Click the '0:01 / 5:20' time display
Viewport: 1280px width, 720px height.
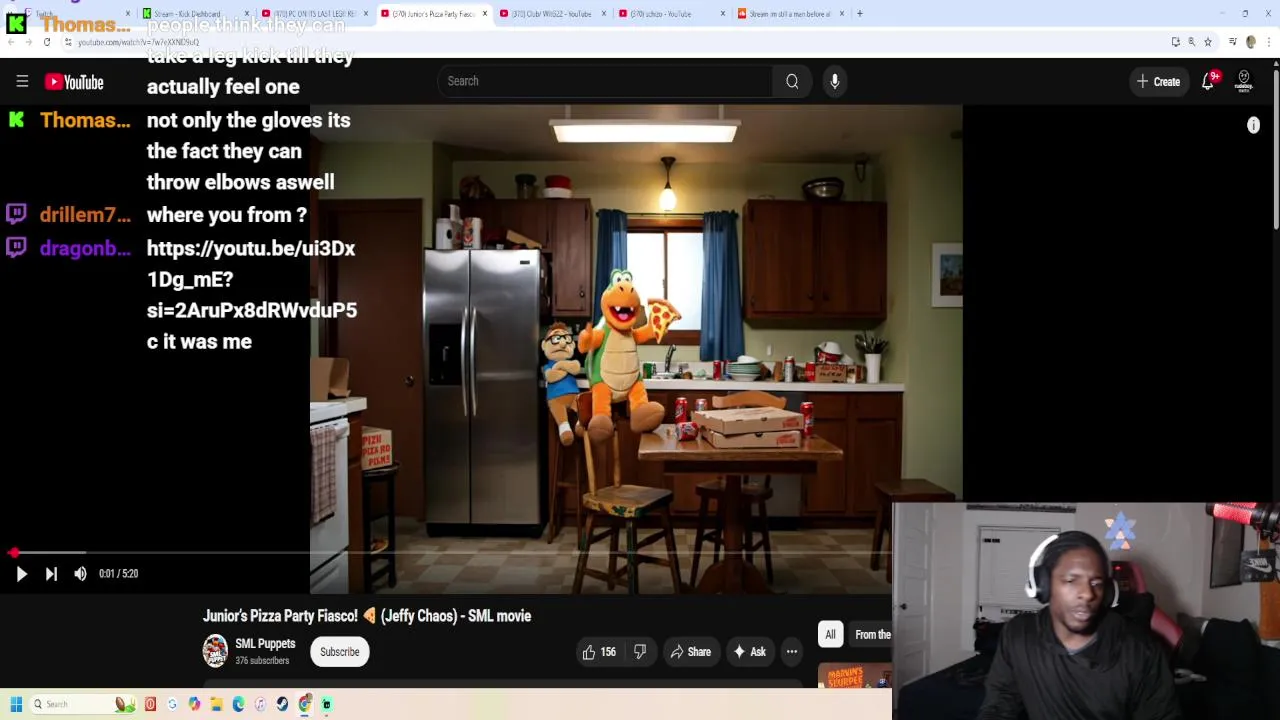point(118,574)
